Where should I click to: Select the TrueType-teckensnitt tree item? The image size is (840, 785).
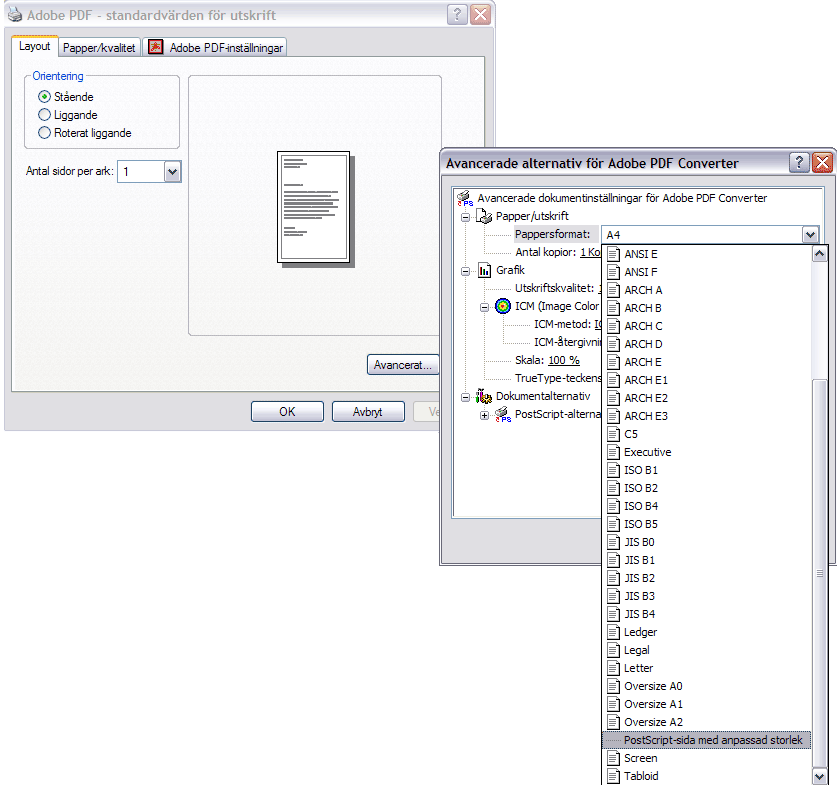tap(558, 378)
